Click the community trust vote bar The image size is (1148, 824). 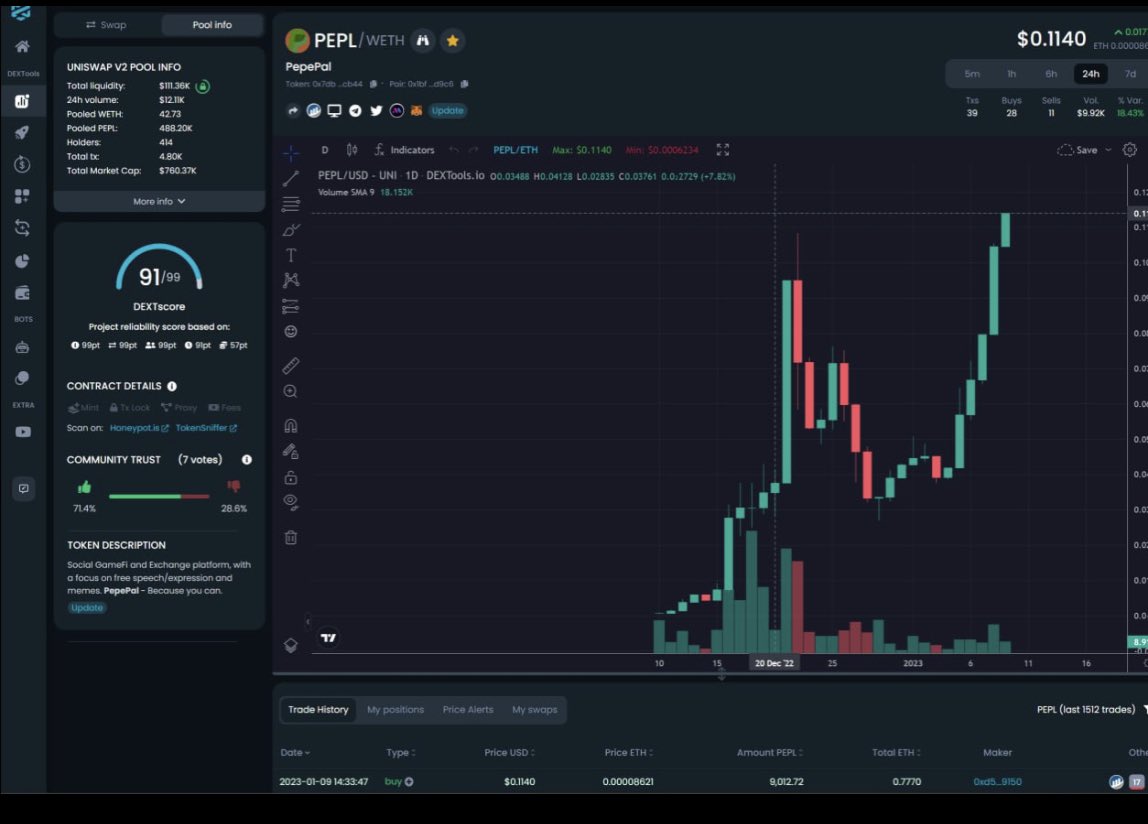[x=159, y=497]
